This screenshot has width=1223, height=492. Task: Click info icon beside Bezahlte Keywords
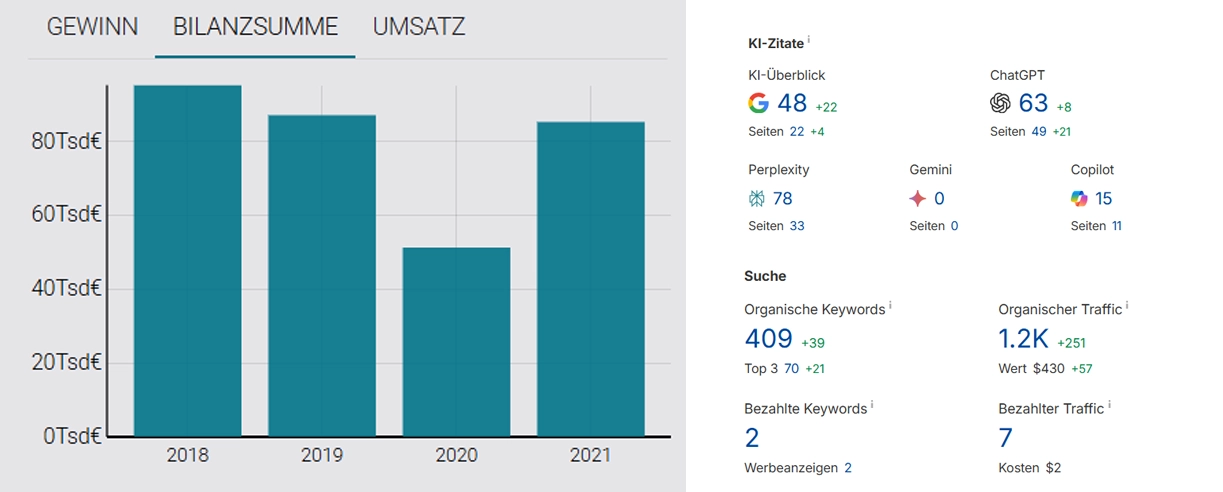[x=872, y=405]
